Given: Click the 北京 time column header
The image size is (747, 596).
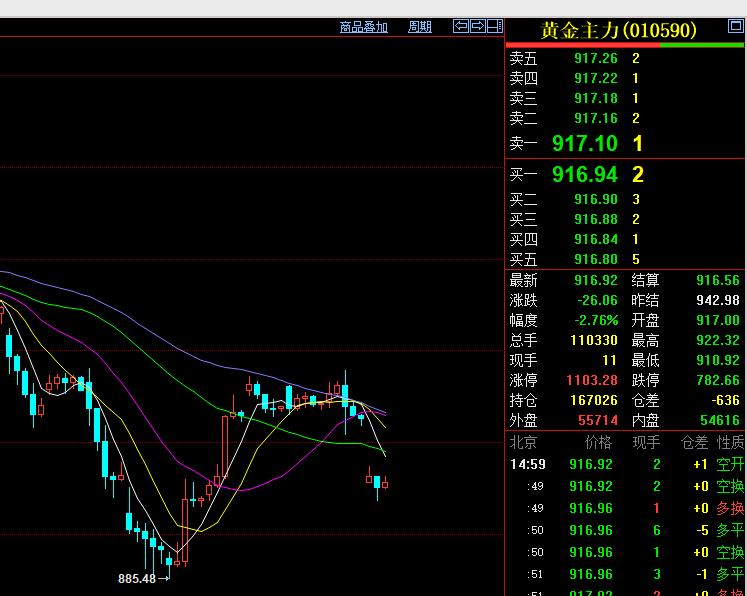Looking at the screenshot, I should click(x=523, y=443).
